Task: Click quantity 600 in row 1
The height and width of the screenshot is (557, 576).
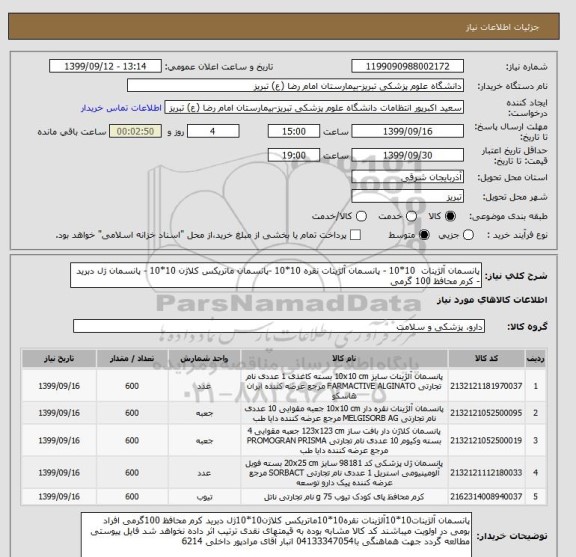Action: (x=132, y=386)
